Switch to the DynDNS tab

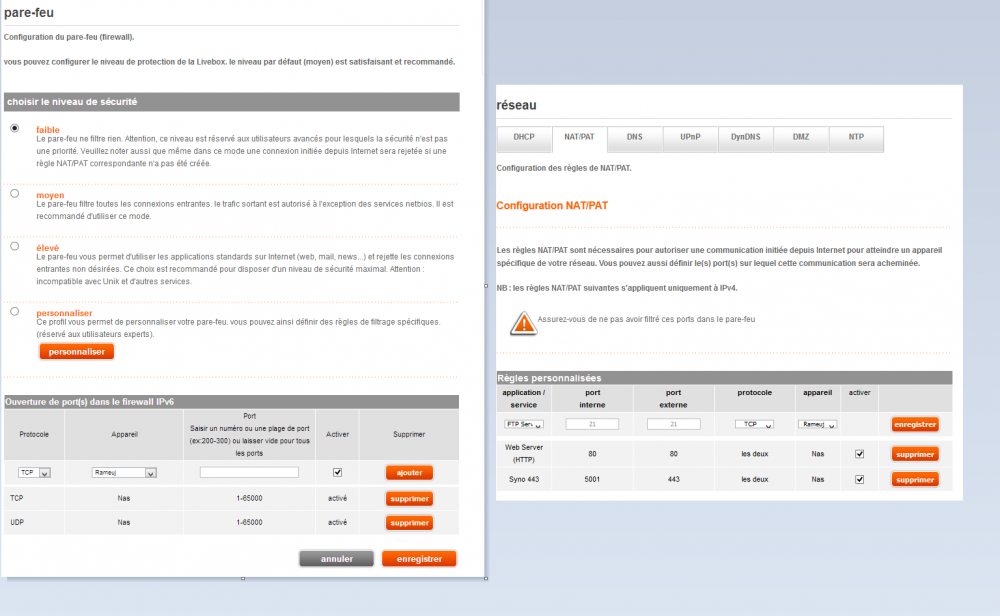(746, 138)
